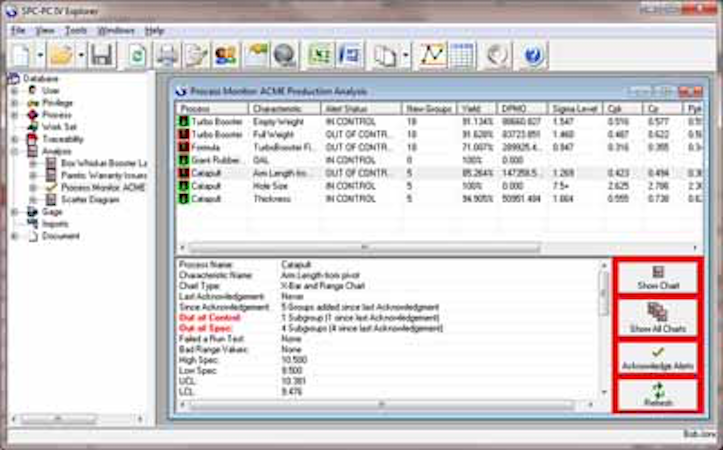This screenshot has width=723, height=450.
Task: Sort by the DPMO column header
Action: 522,109
